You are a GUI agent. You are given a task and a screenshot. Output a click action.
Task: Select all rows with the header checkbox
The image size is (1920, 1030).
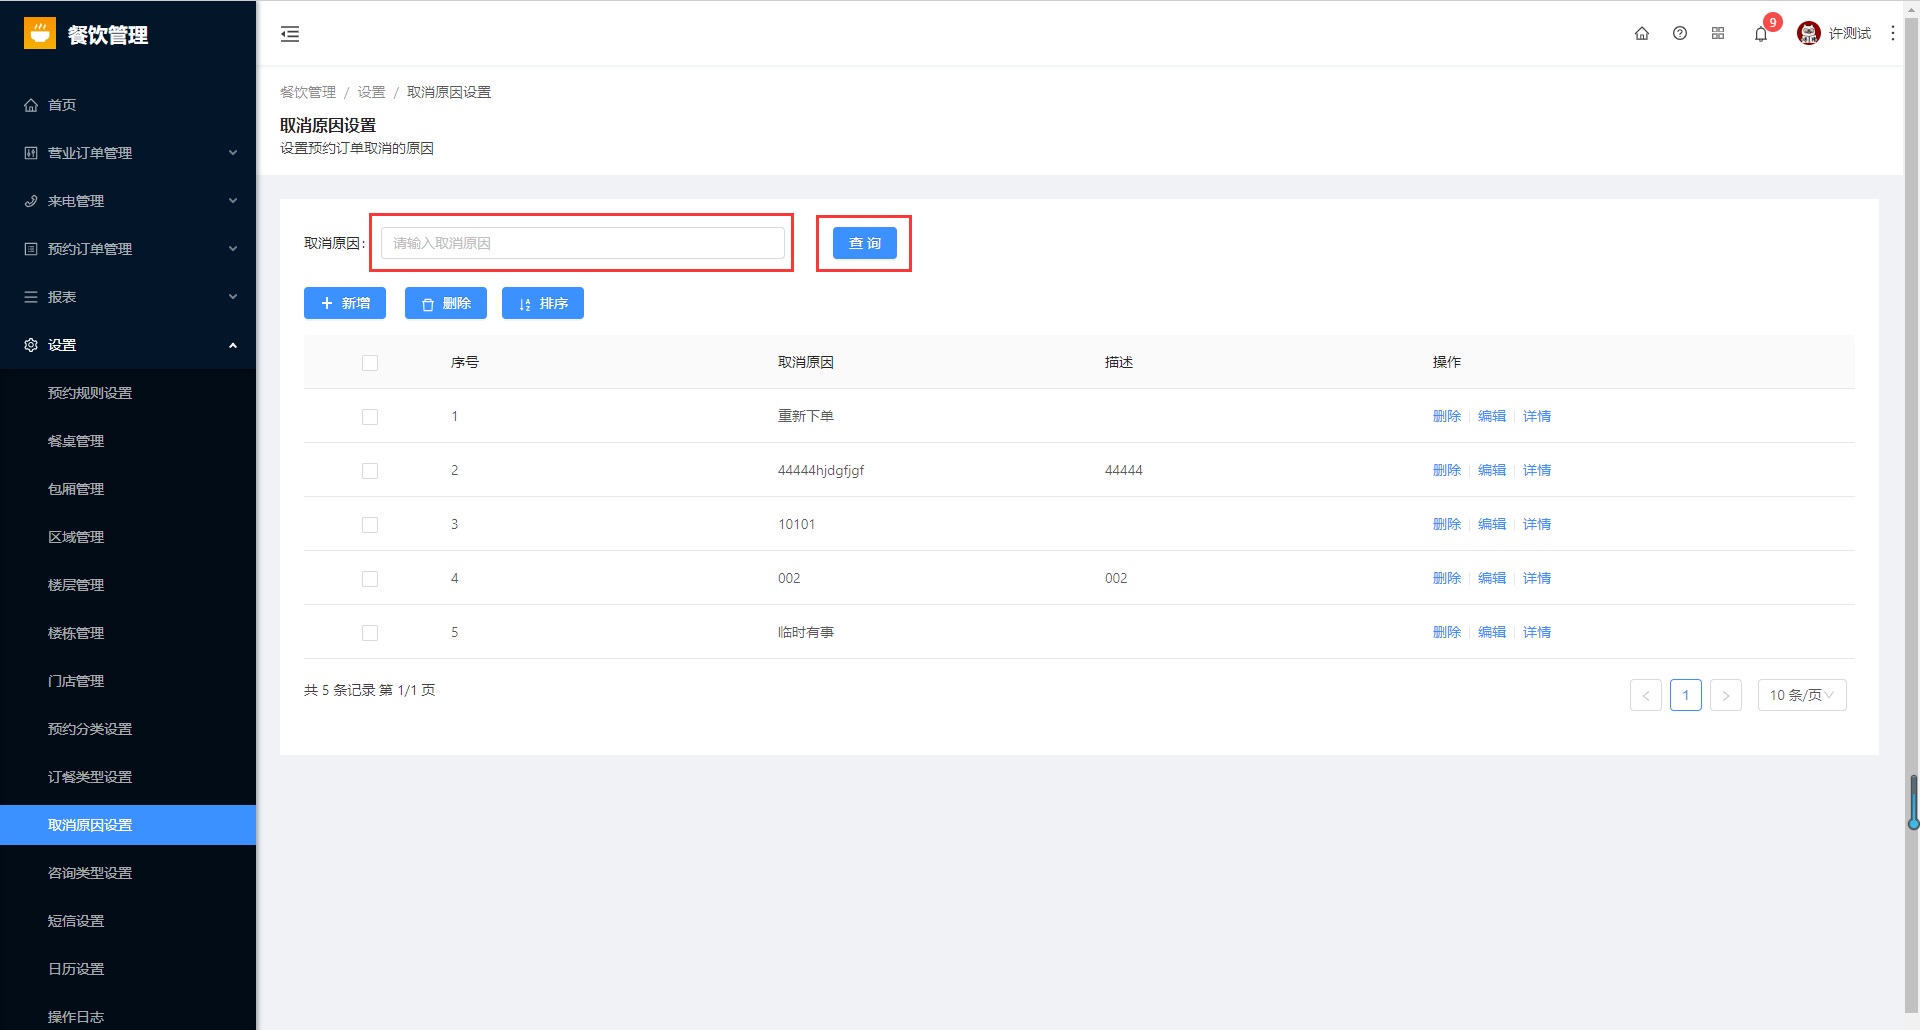click(370, 363)
